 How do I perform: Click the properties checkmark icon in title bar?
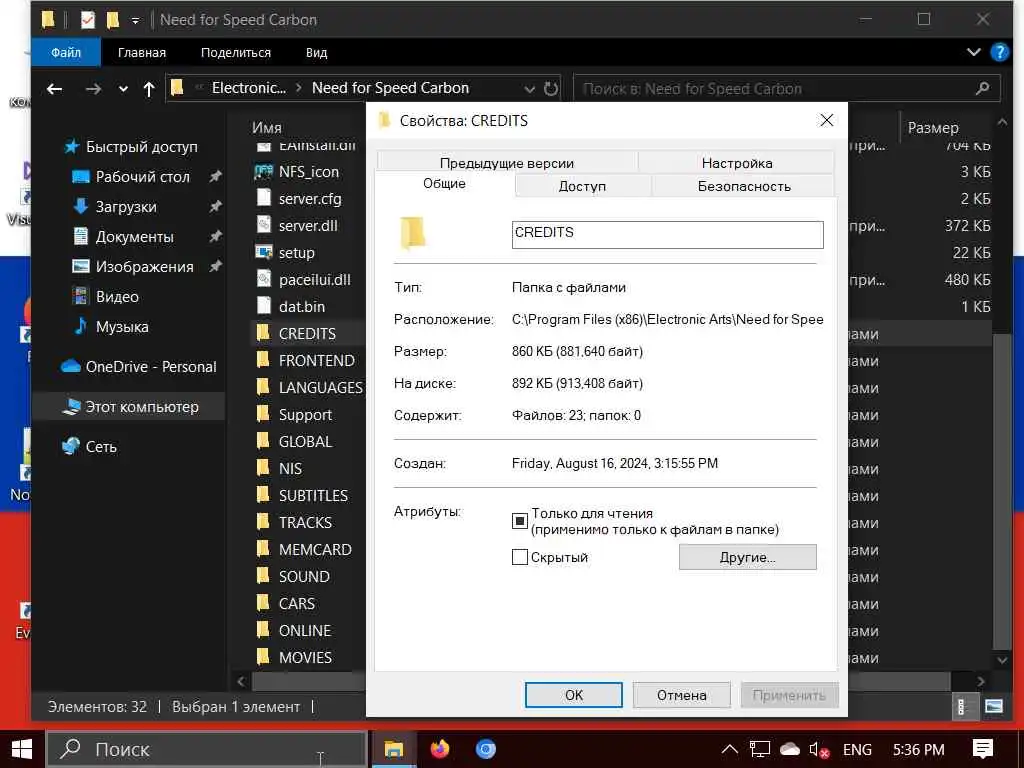point(88,20)
